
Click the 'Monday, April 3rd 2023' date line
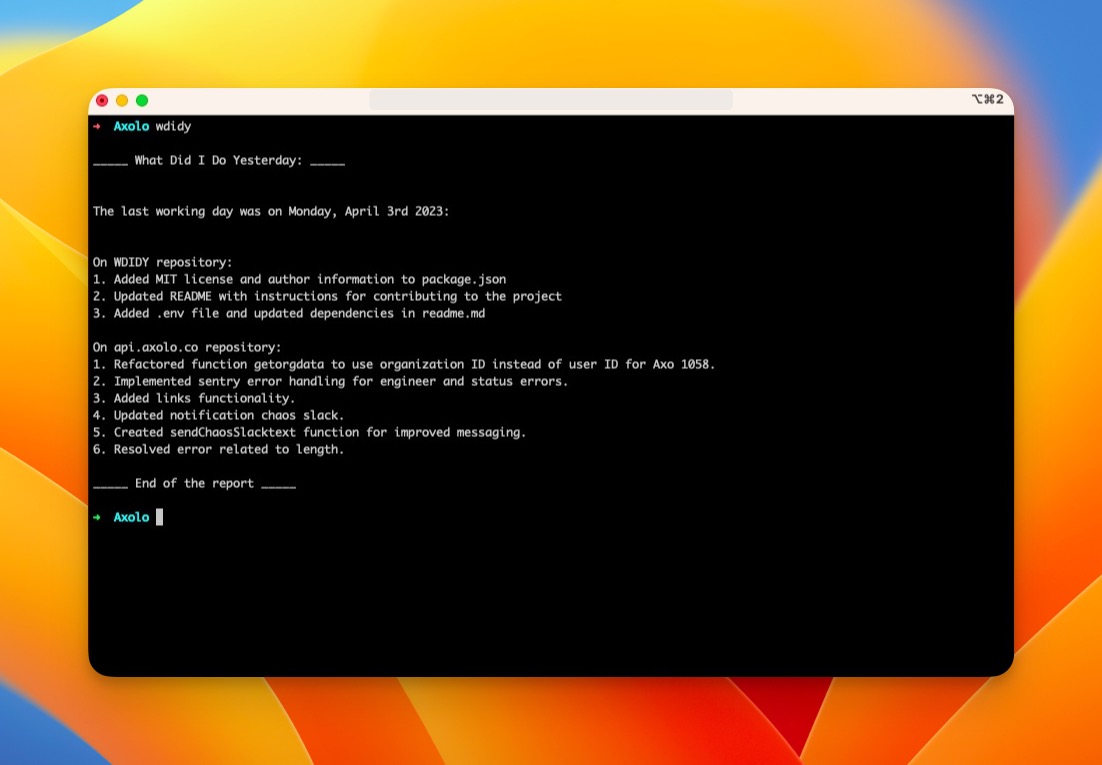tap(271, 212)
